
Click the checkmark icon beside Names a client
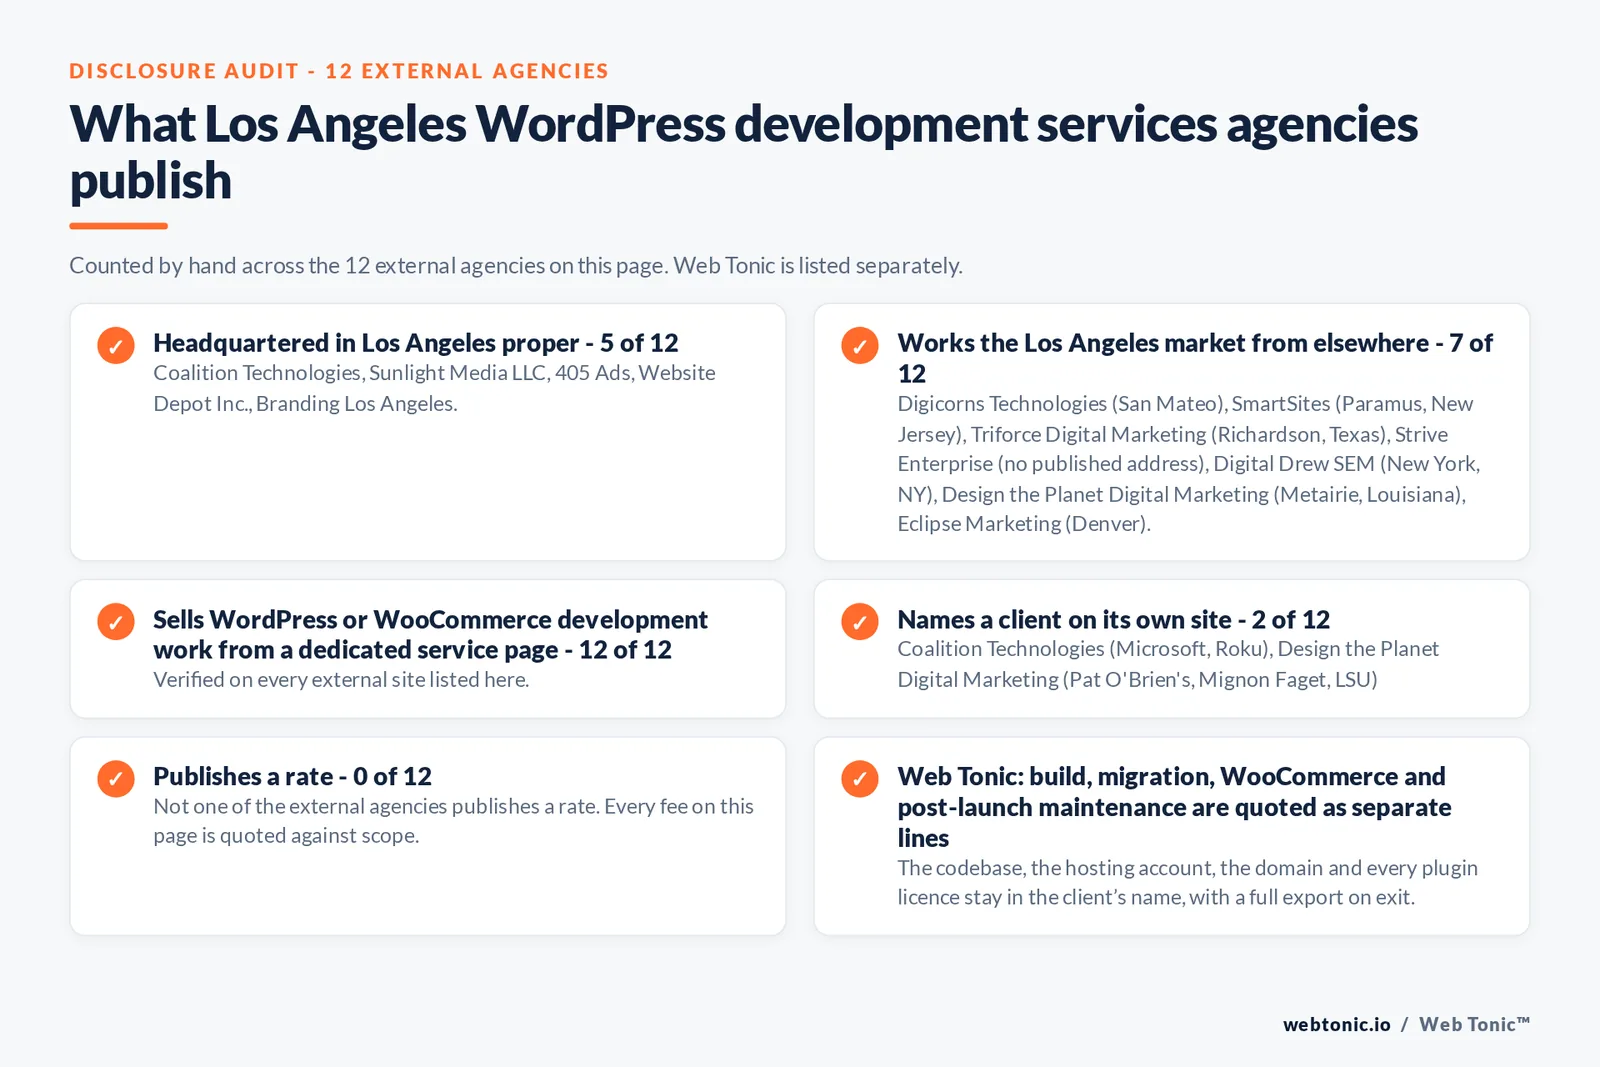(860, 621)
